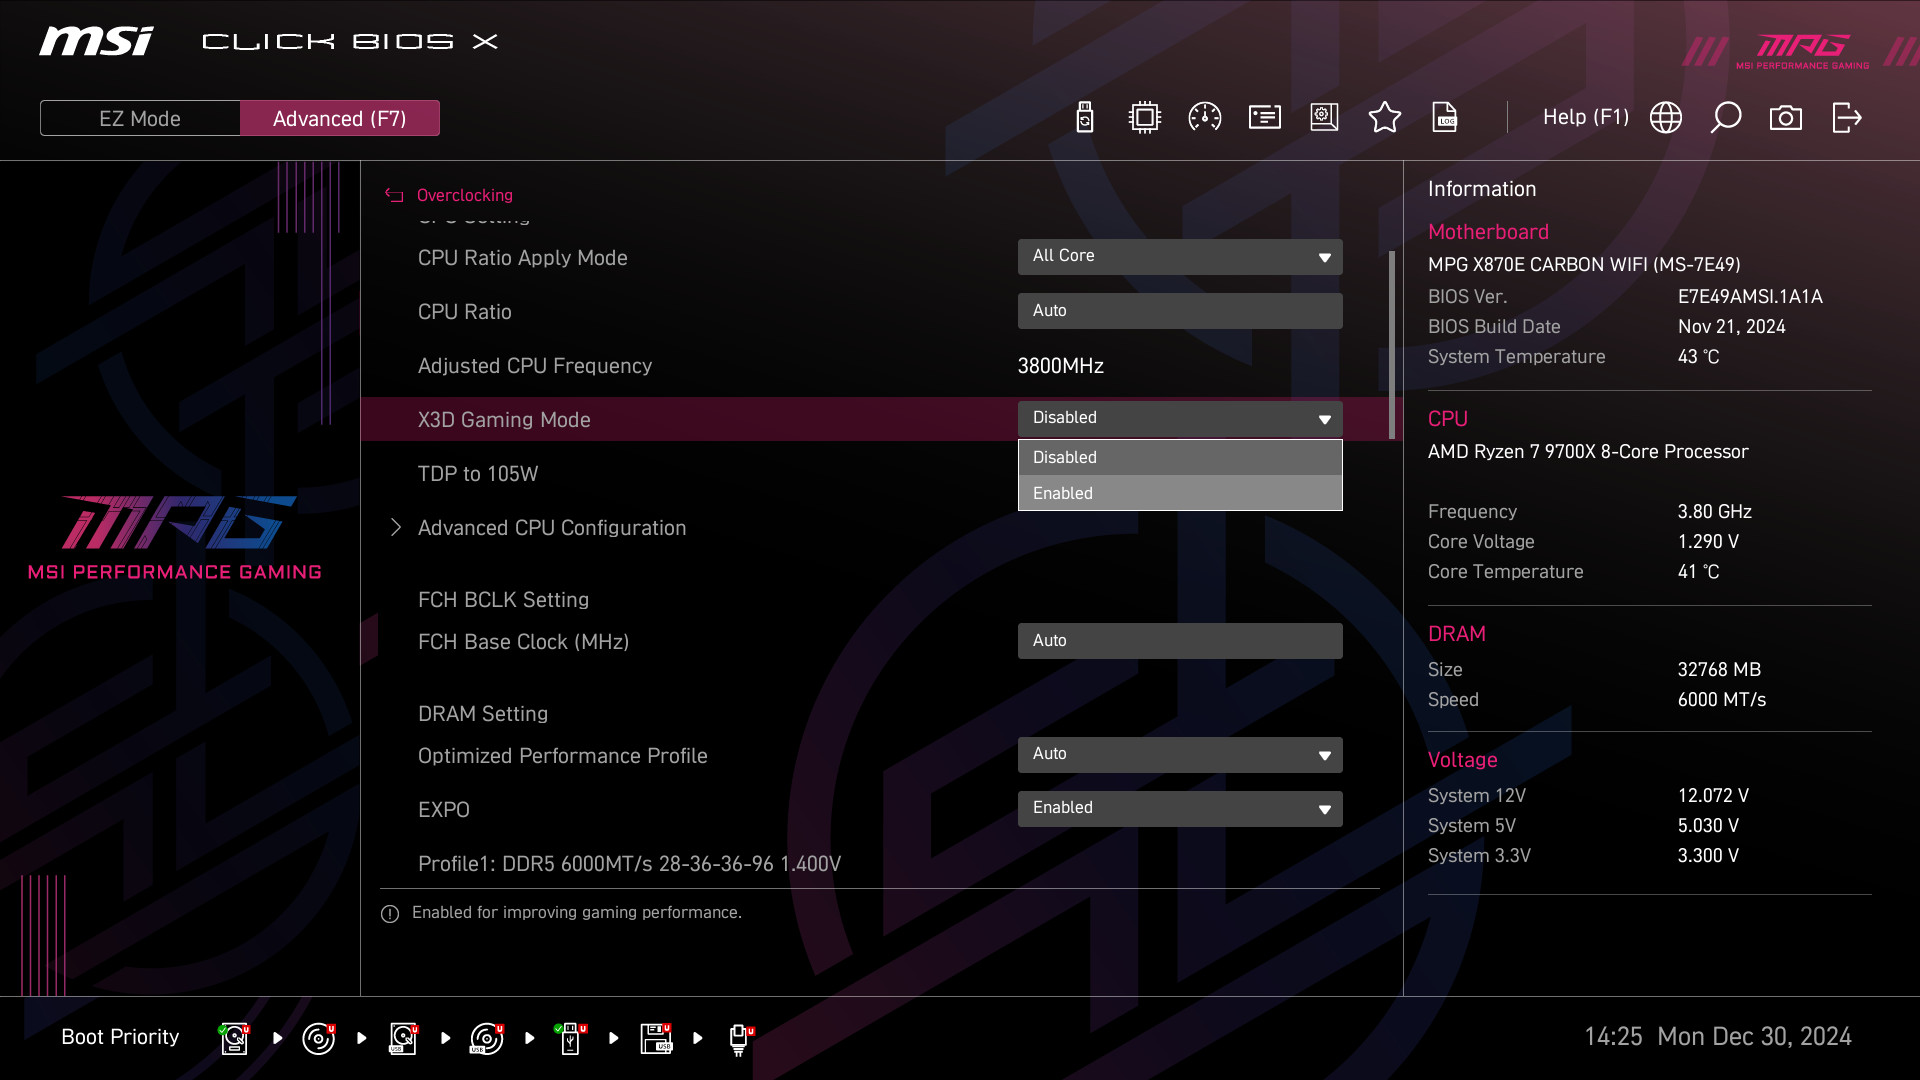Select first hard disk boot device icon
Image resolution: width=1920 pixels, height=1080 pixels.
[235, 1038]
